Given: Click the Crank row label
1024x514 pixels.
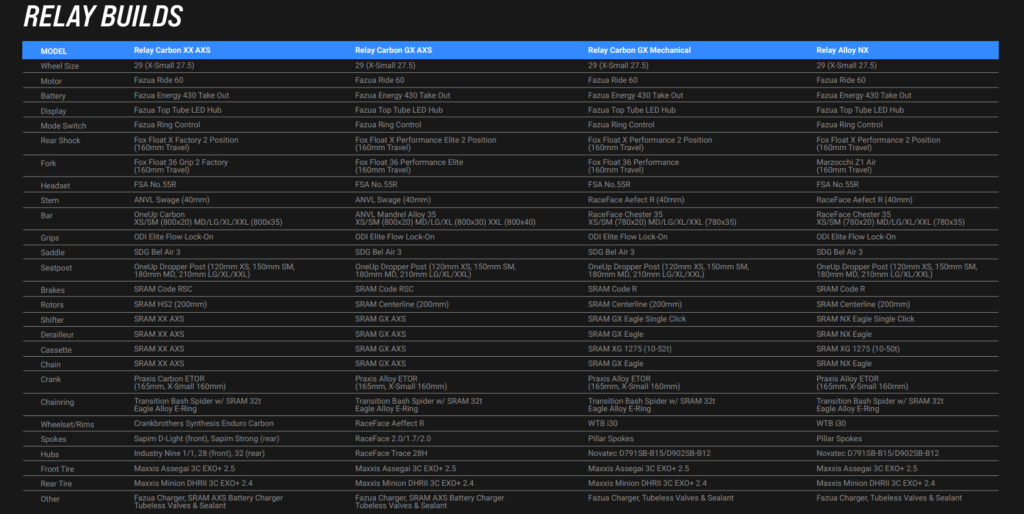Looking at the screenshot, I should pos(50,379).
